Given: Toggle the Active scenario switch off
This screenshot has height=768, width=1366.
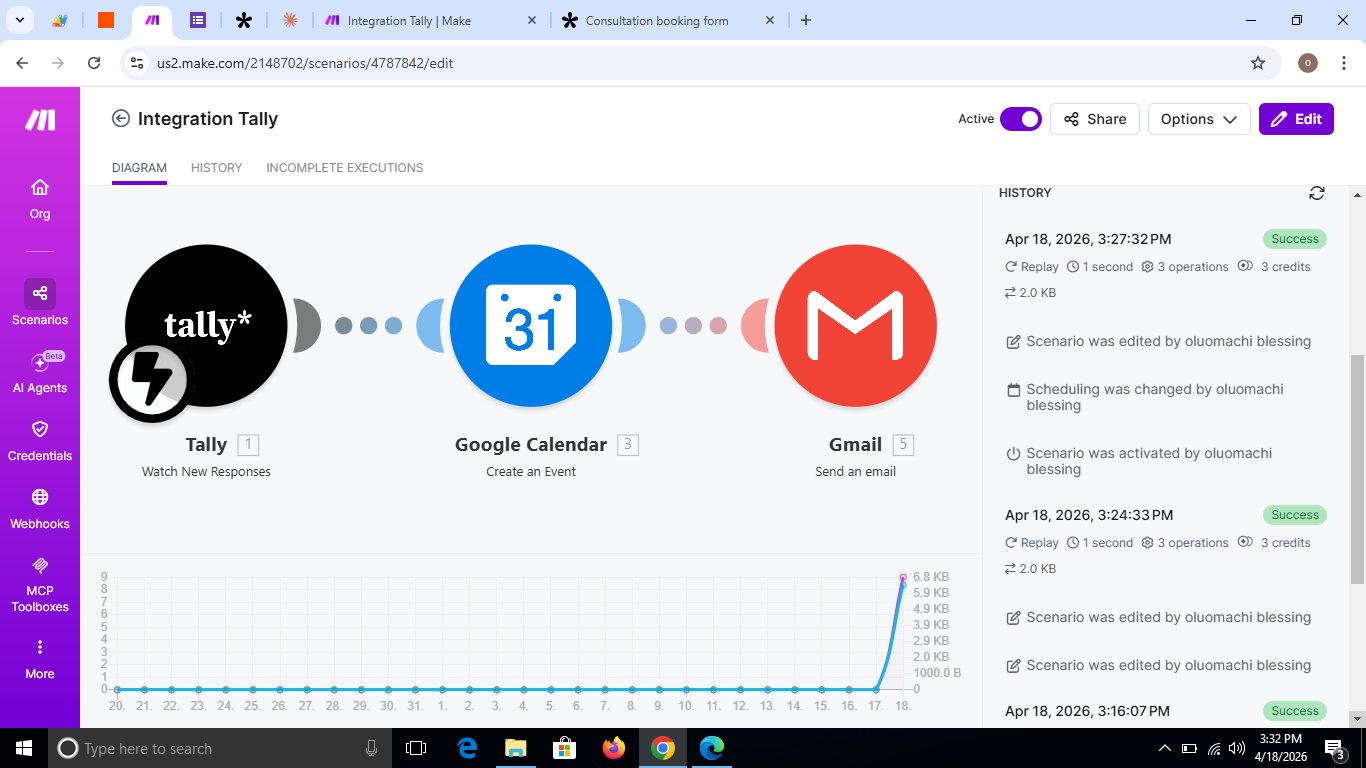Looking at the screenshot, I should (1020, 119).
